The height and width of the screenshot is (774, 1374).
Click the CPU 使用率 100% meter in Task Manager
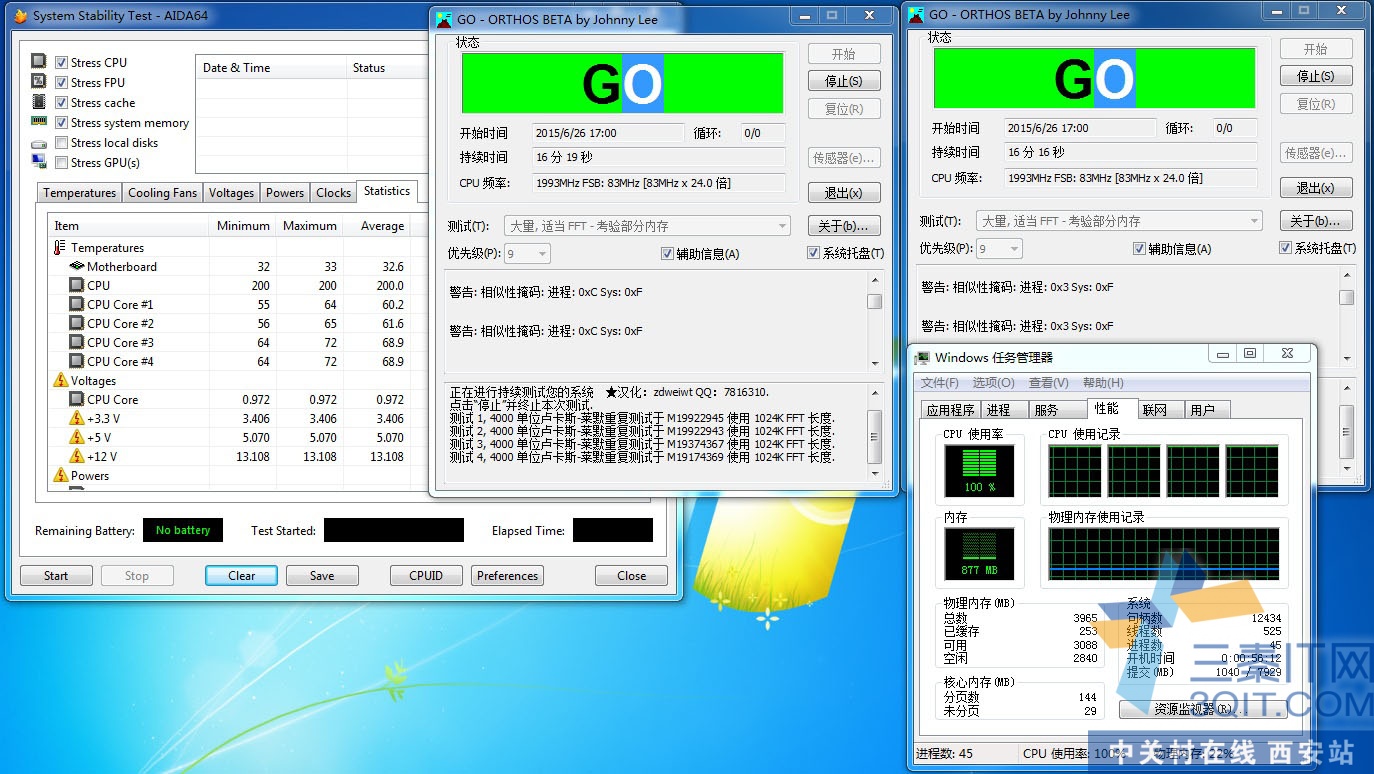point(979,471)
